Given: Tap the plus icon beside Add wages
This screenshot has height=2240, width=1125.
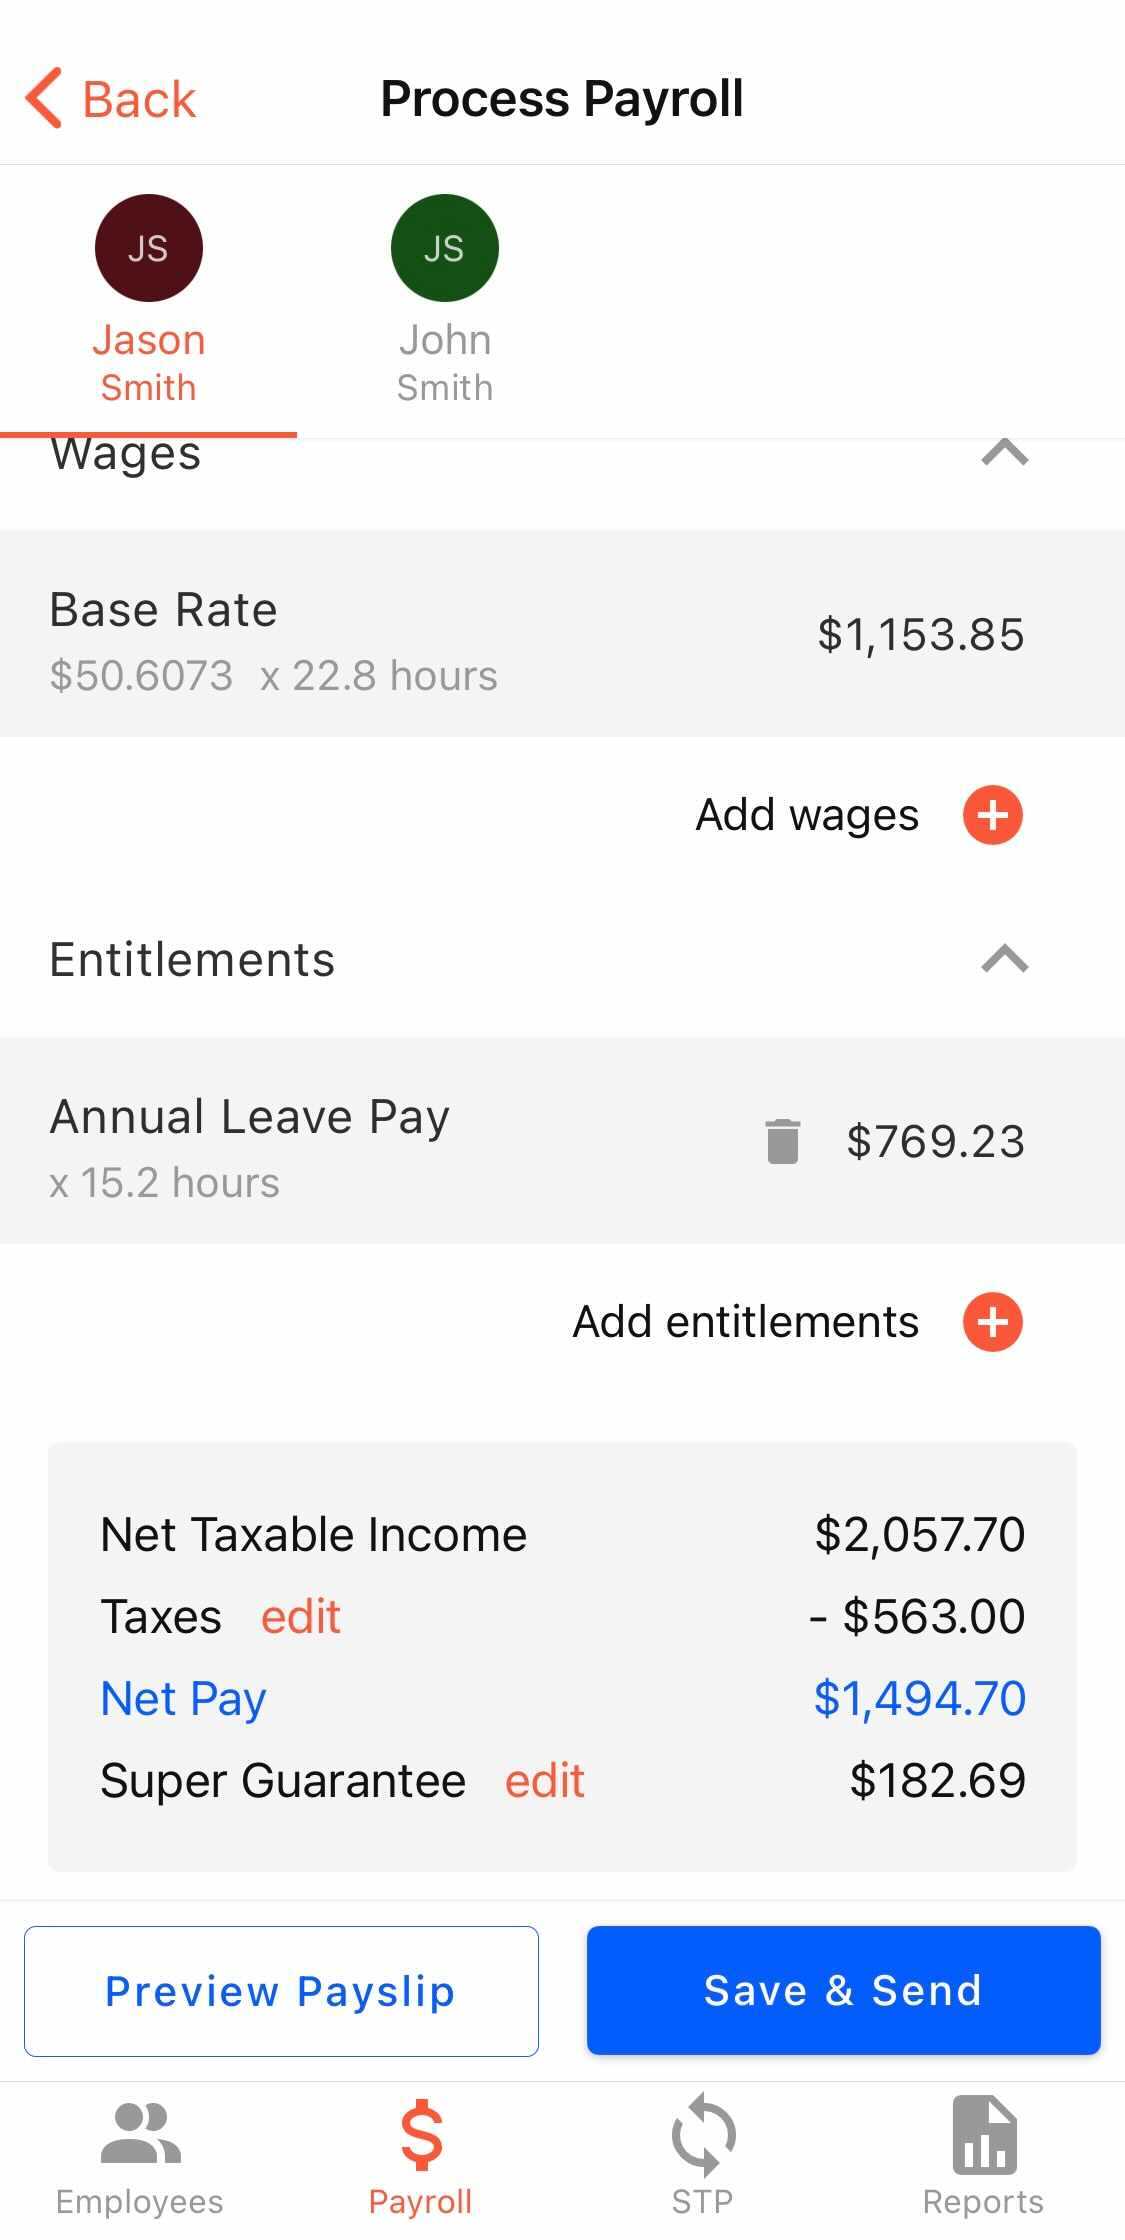Looking at the screenshot, I should coord(992,815).
